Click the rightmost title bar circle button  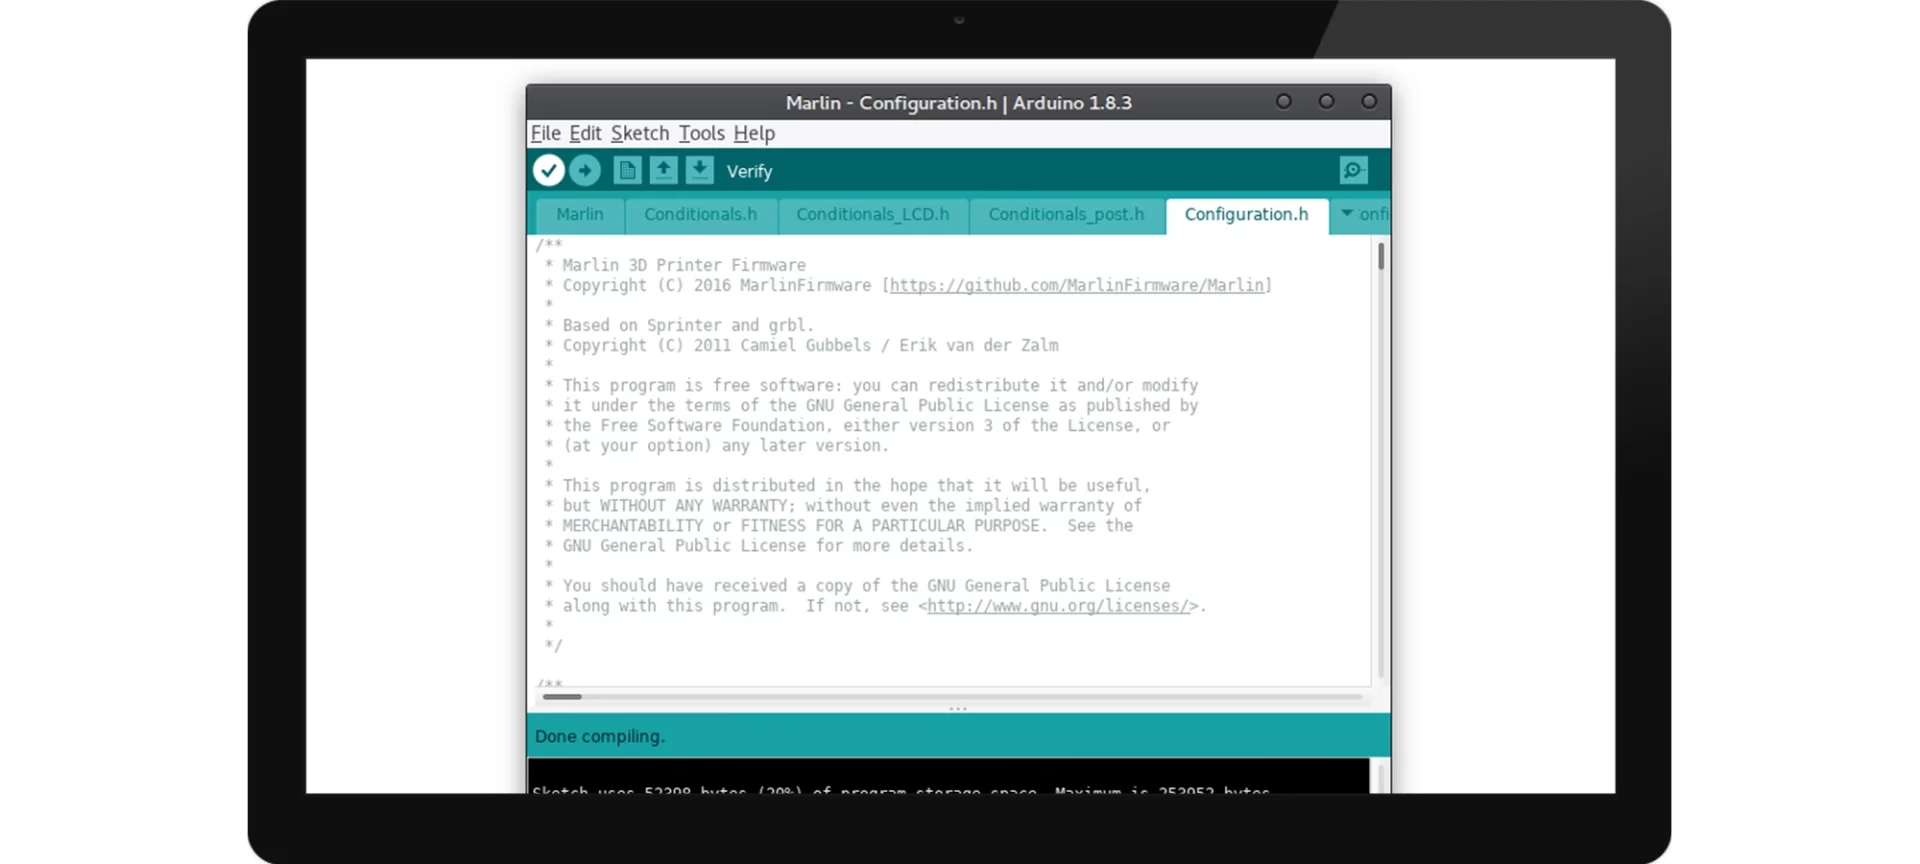[1369, 101]
